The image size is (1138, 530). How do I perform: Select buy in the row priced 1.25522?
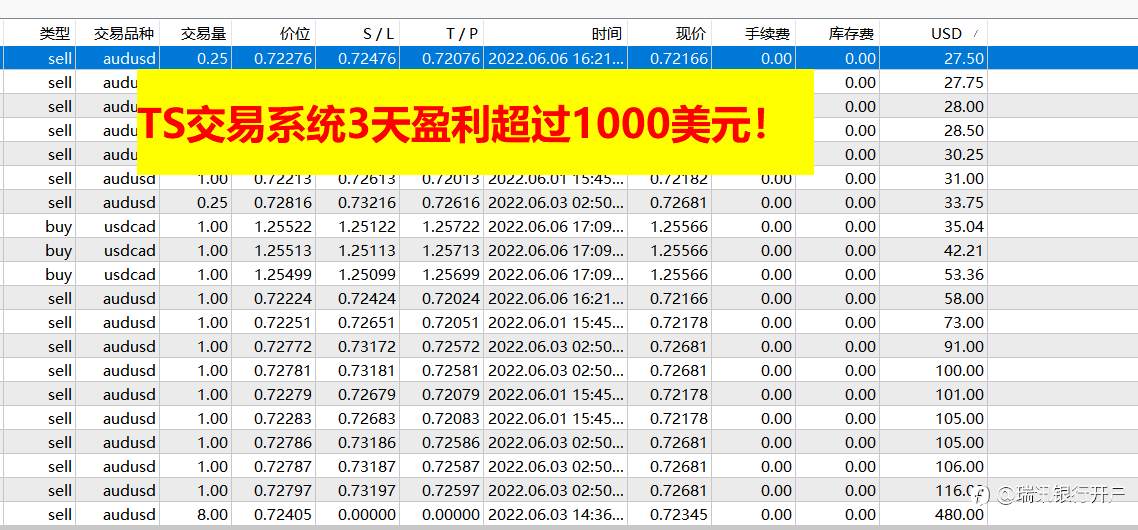point(59,227)
